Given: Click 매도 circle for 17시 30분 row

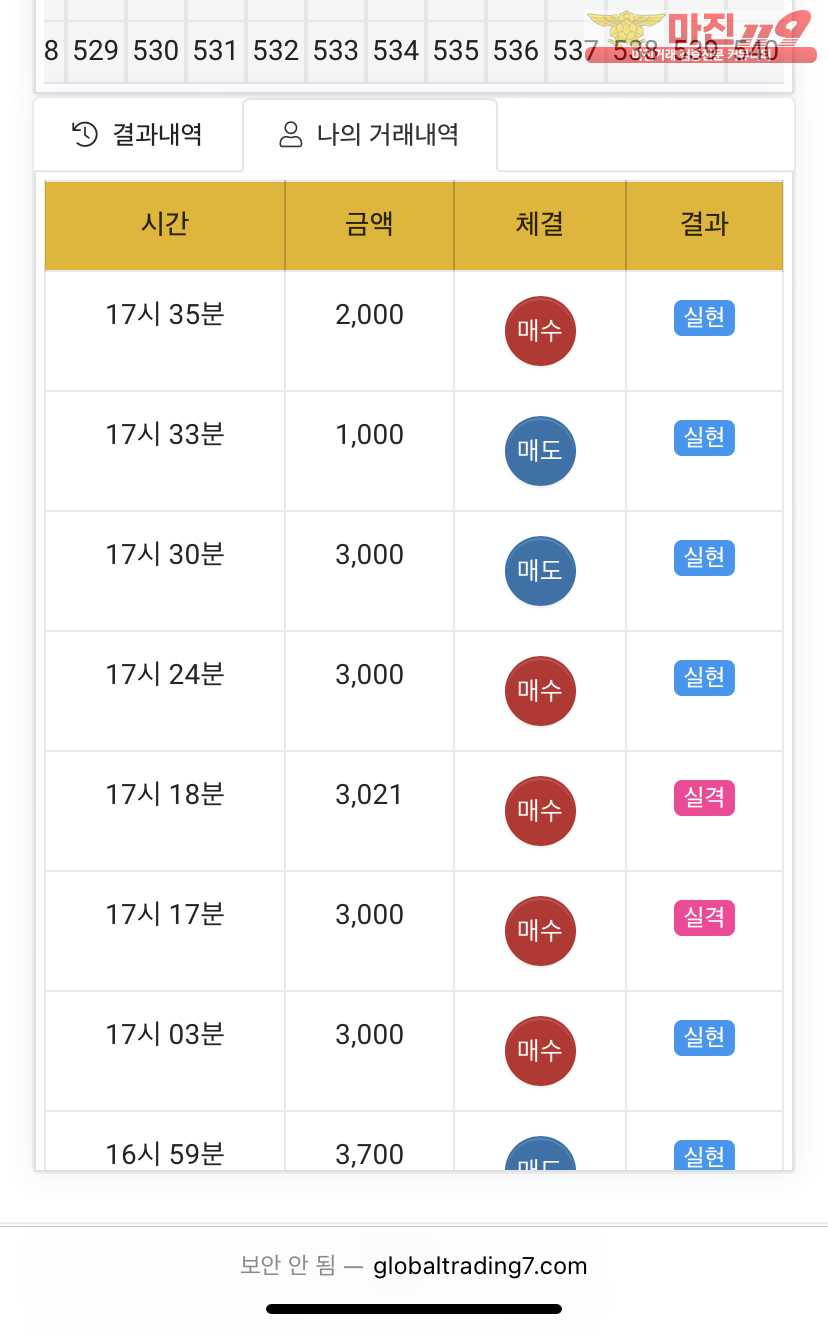Looking at the screenshot, I should (540, 571).
